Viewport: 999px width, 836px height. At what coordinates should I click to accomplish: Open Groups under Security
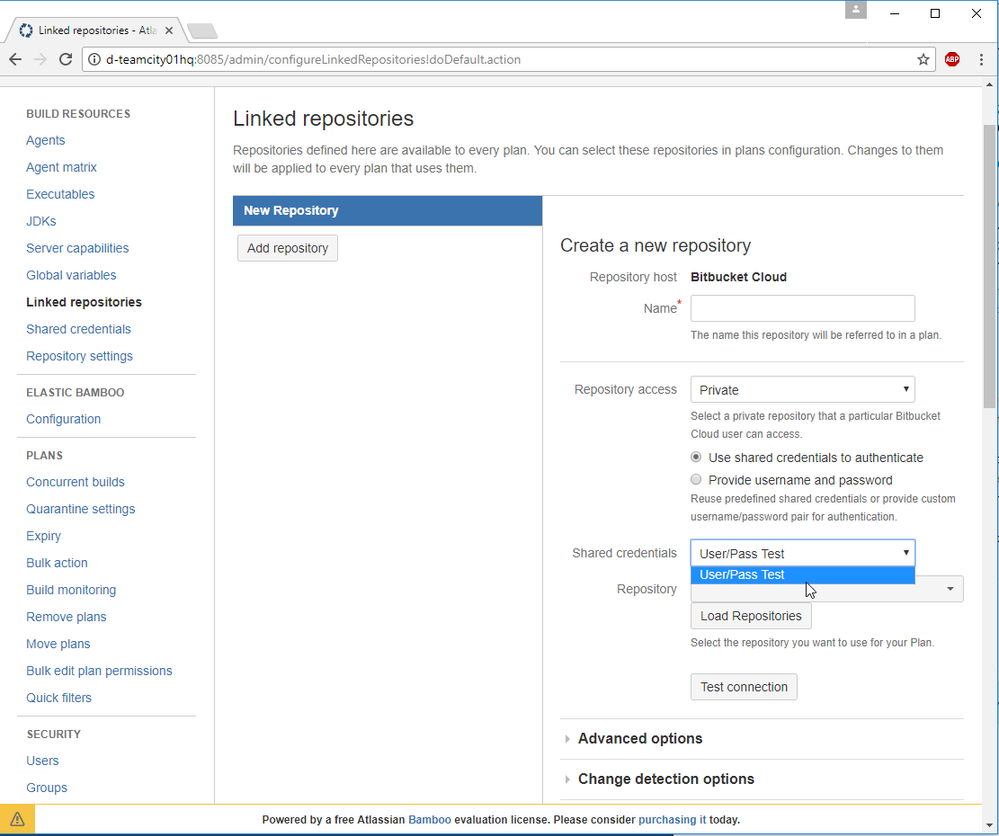tap(47, 788)
